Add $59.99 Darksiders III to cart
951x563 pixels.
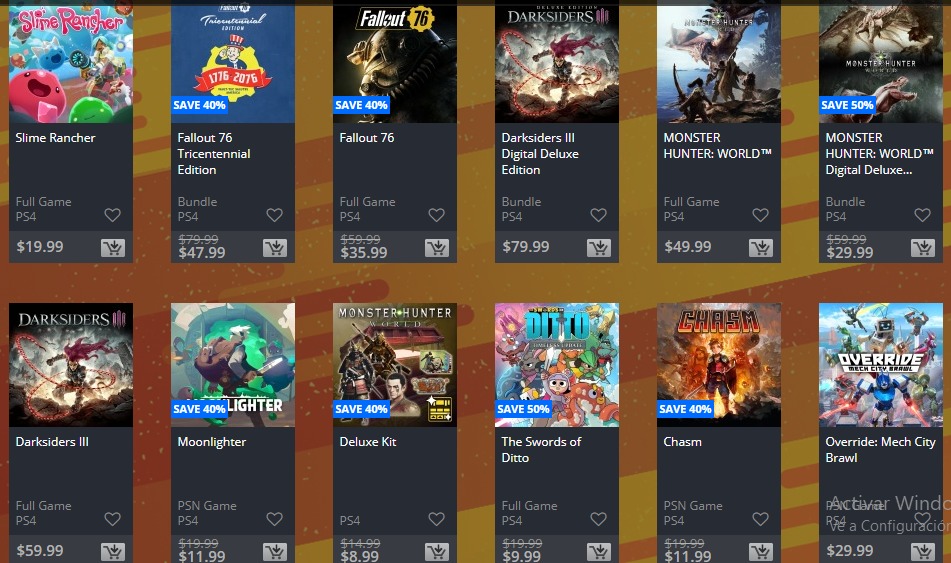click(113, 551)
